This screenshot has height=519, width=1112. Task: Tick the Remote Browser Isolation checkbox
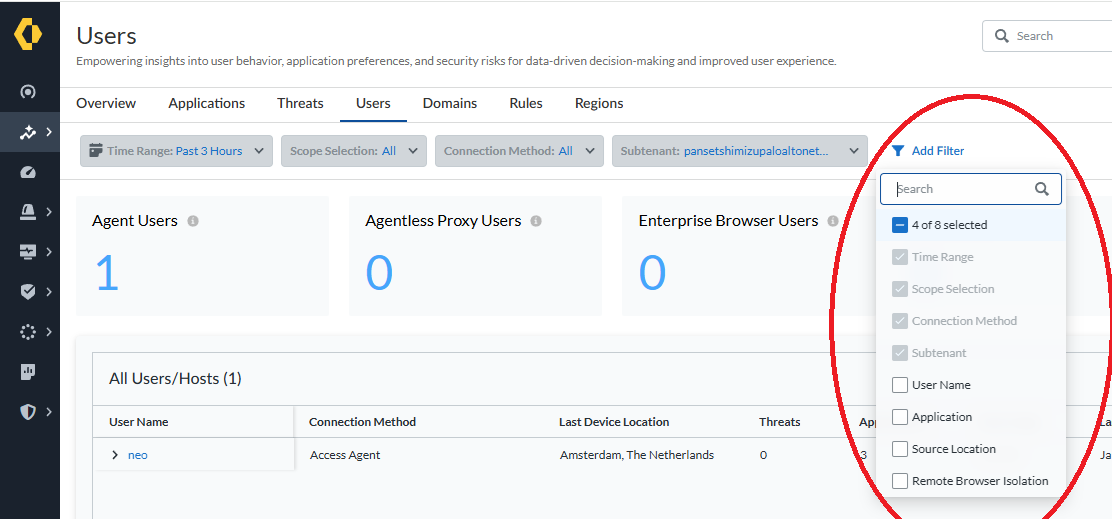point(900,481)
